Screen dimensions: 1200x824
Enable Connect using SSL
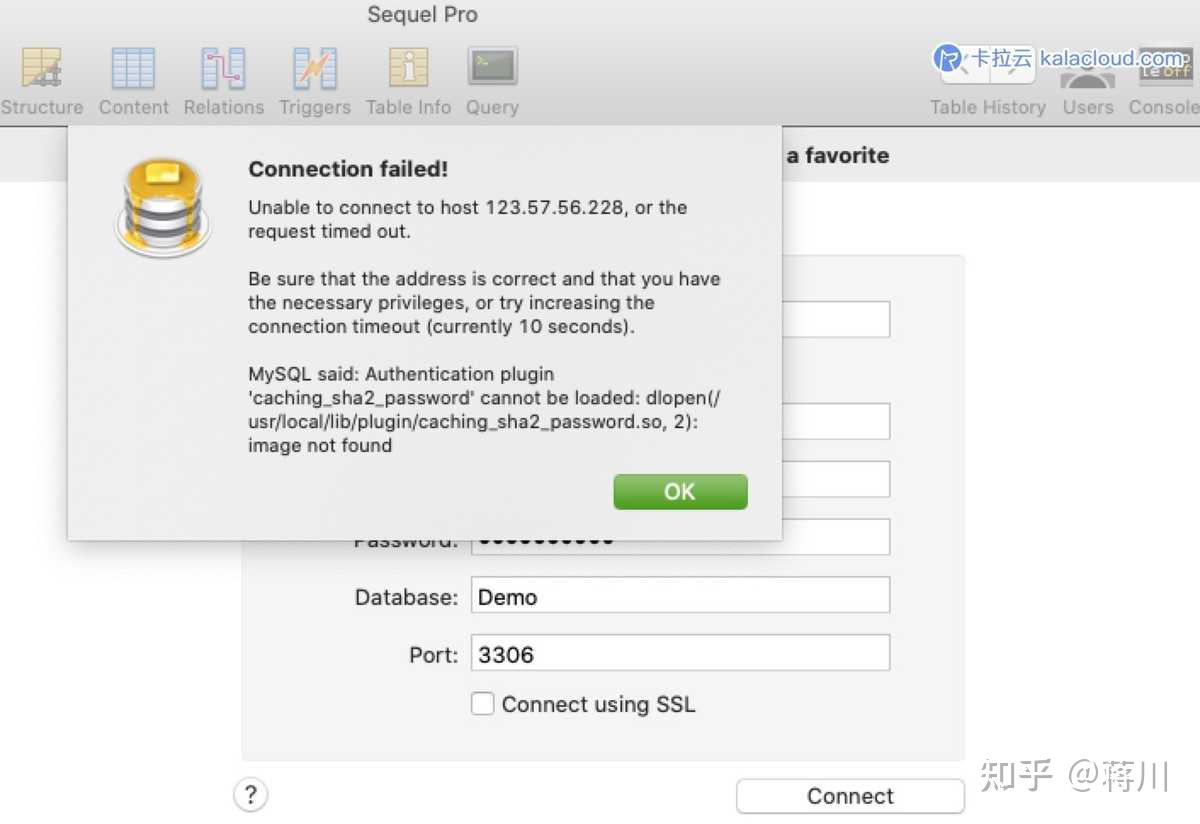483,704
